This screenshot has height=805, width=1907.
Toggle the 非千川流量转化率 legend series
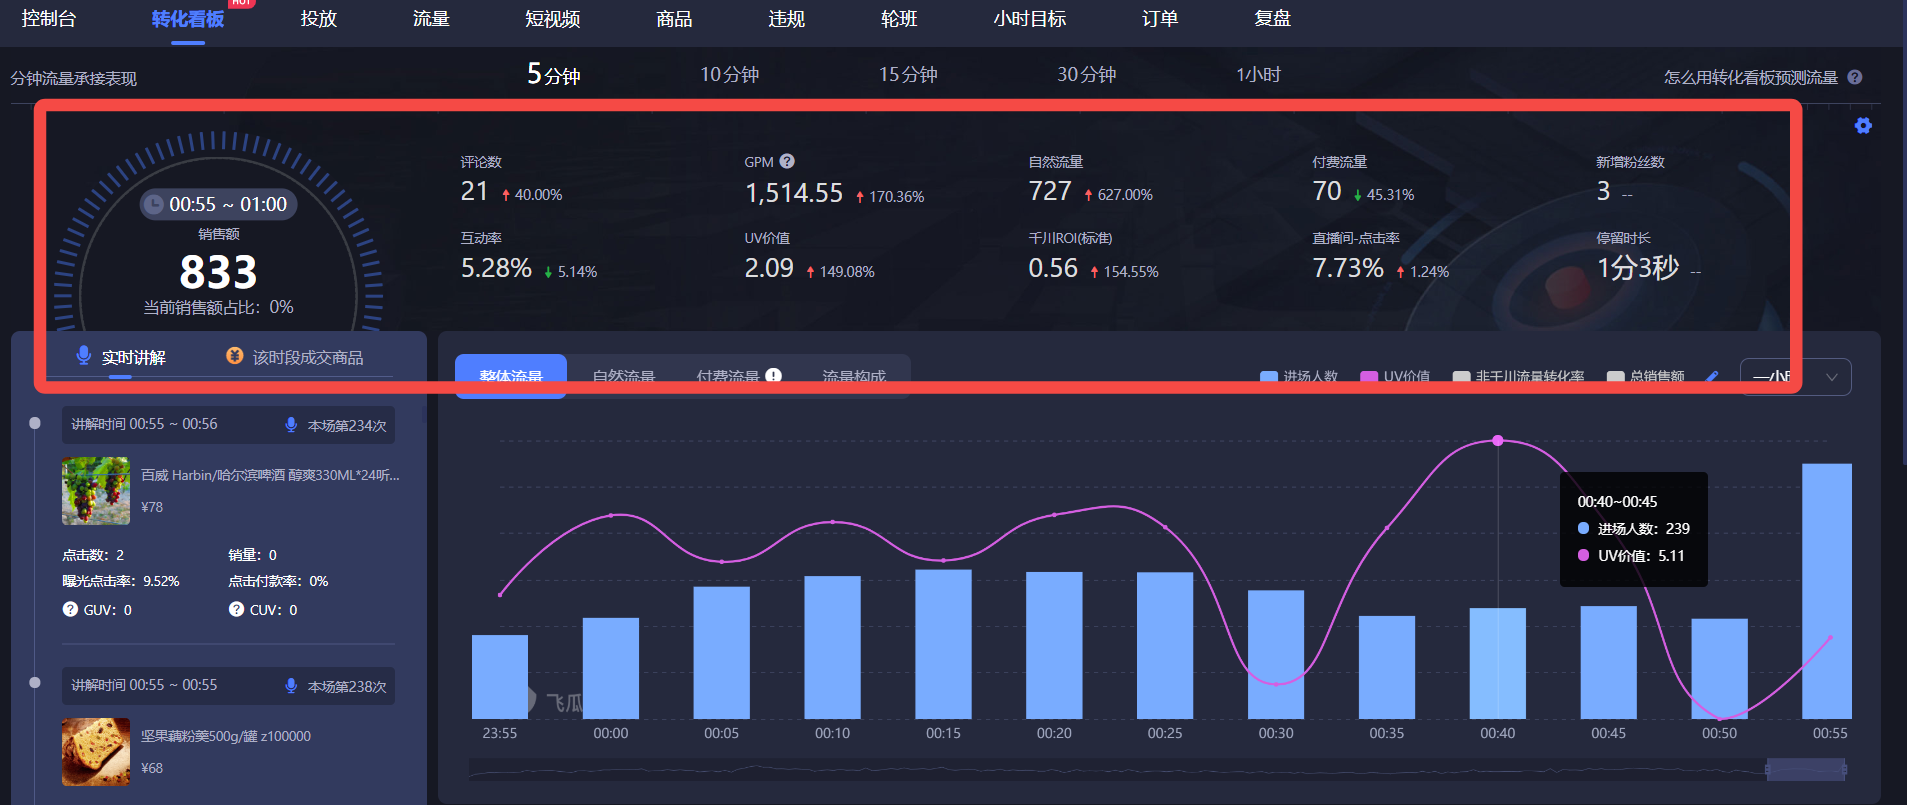(x=1518, y=377)
